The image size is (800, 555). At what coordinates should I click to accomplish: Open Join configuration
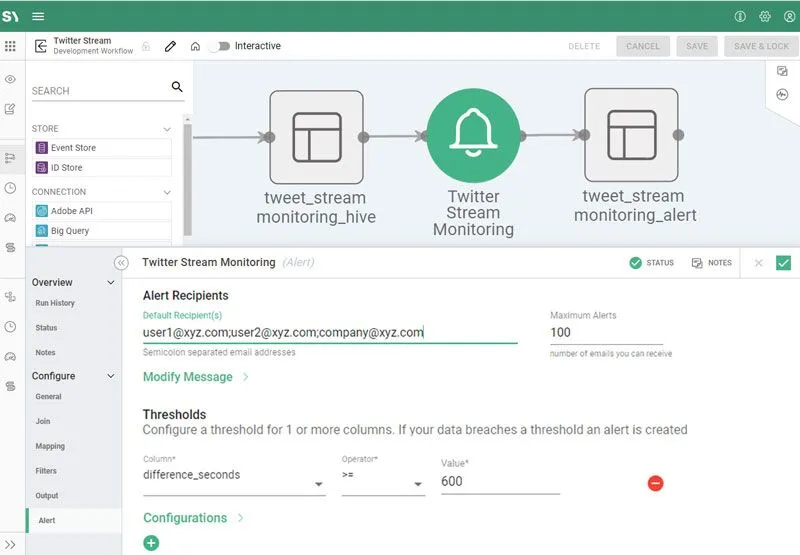43,421
